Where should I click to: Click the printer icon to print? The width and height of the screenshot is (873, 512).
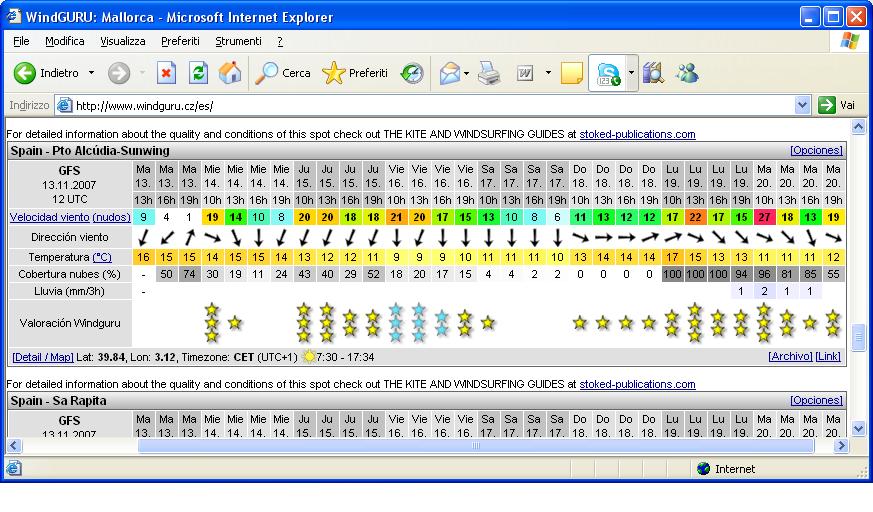488,73
